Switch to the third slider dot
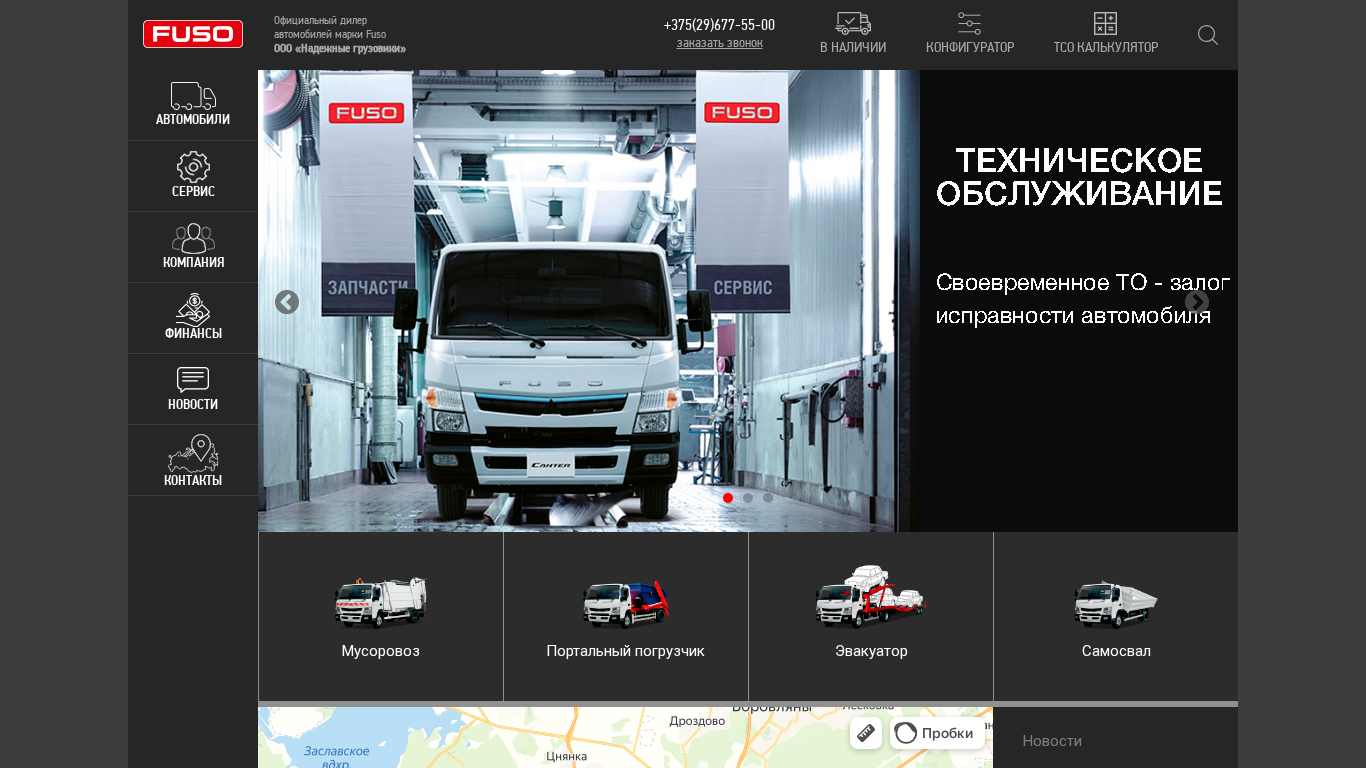Viewport: 1366px width, 768px height. pos(768,498)
